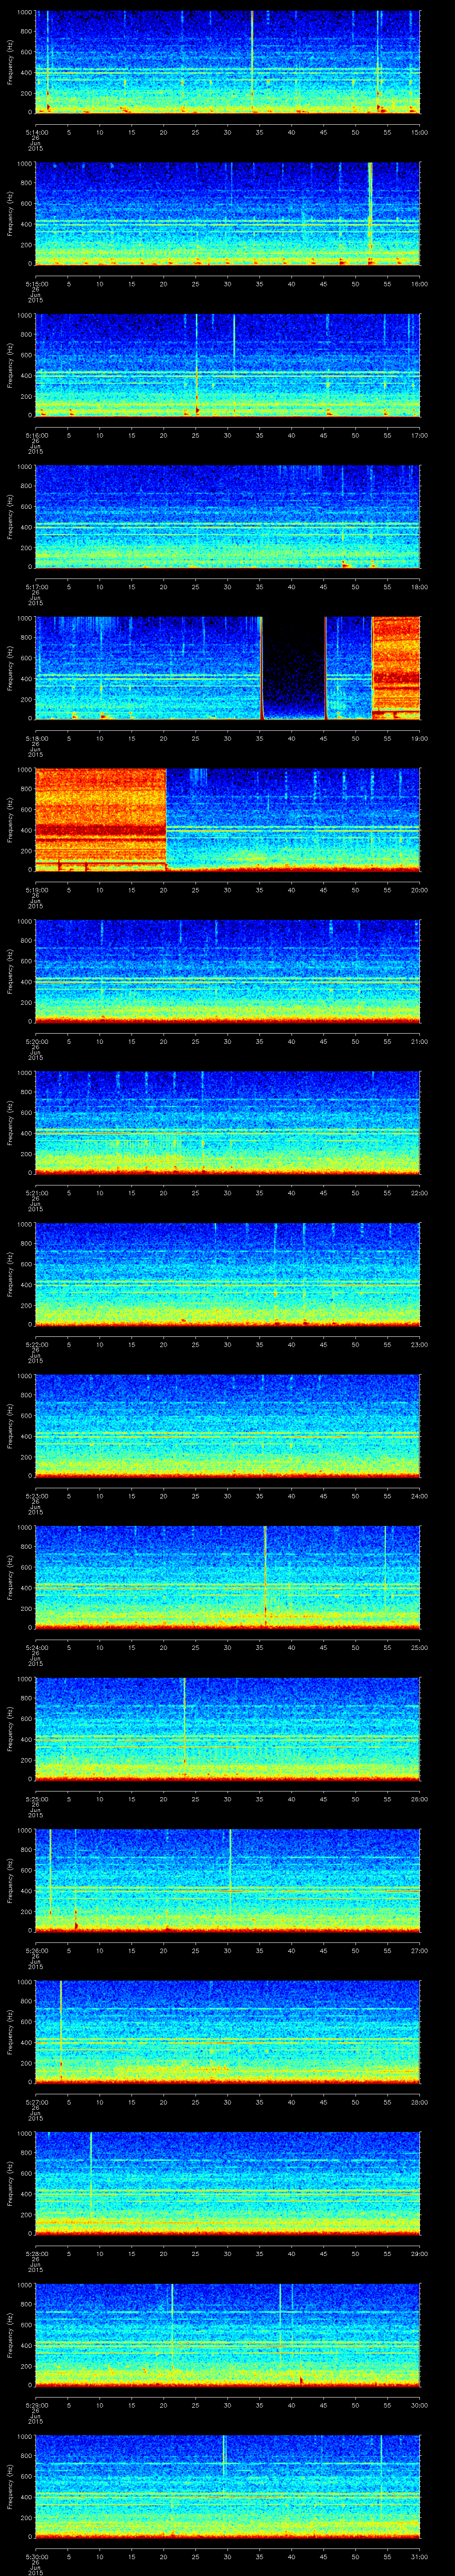Click the '26:00' end time label

(x=419, y=1799)
